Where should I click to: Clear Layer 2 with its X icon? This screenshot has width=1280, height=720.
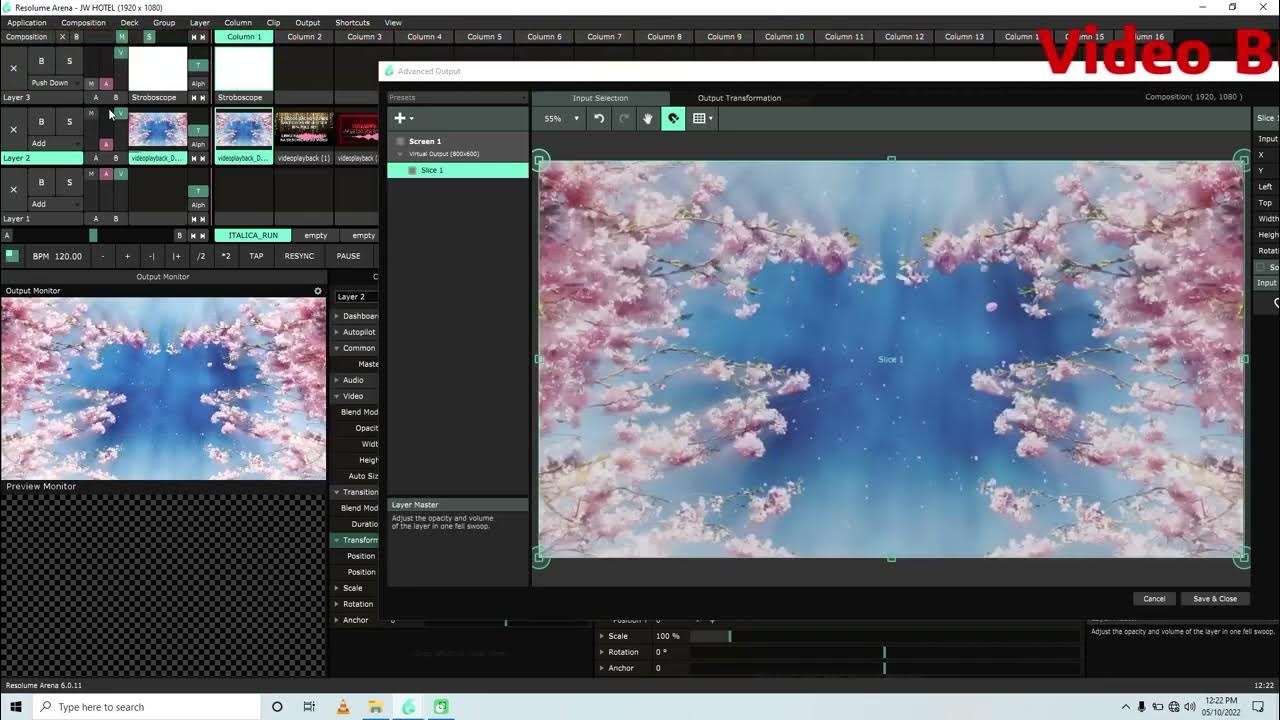13,130
